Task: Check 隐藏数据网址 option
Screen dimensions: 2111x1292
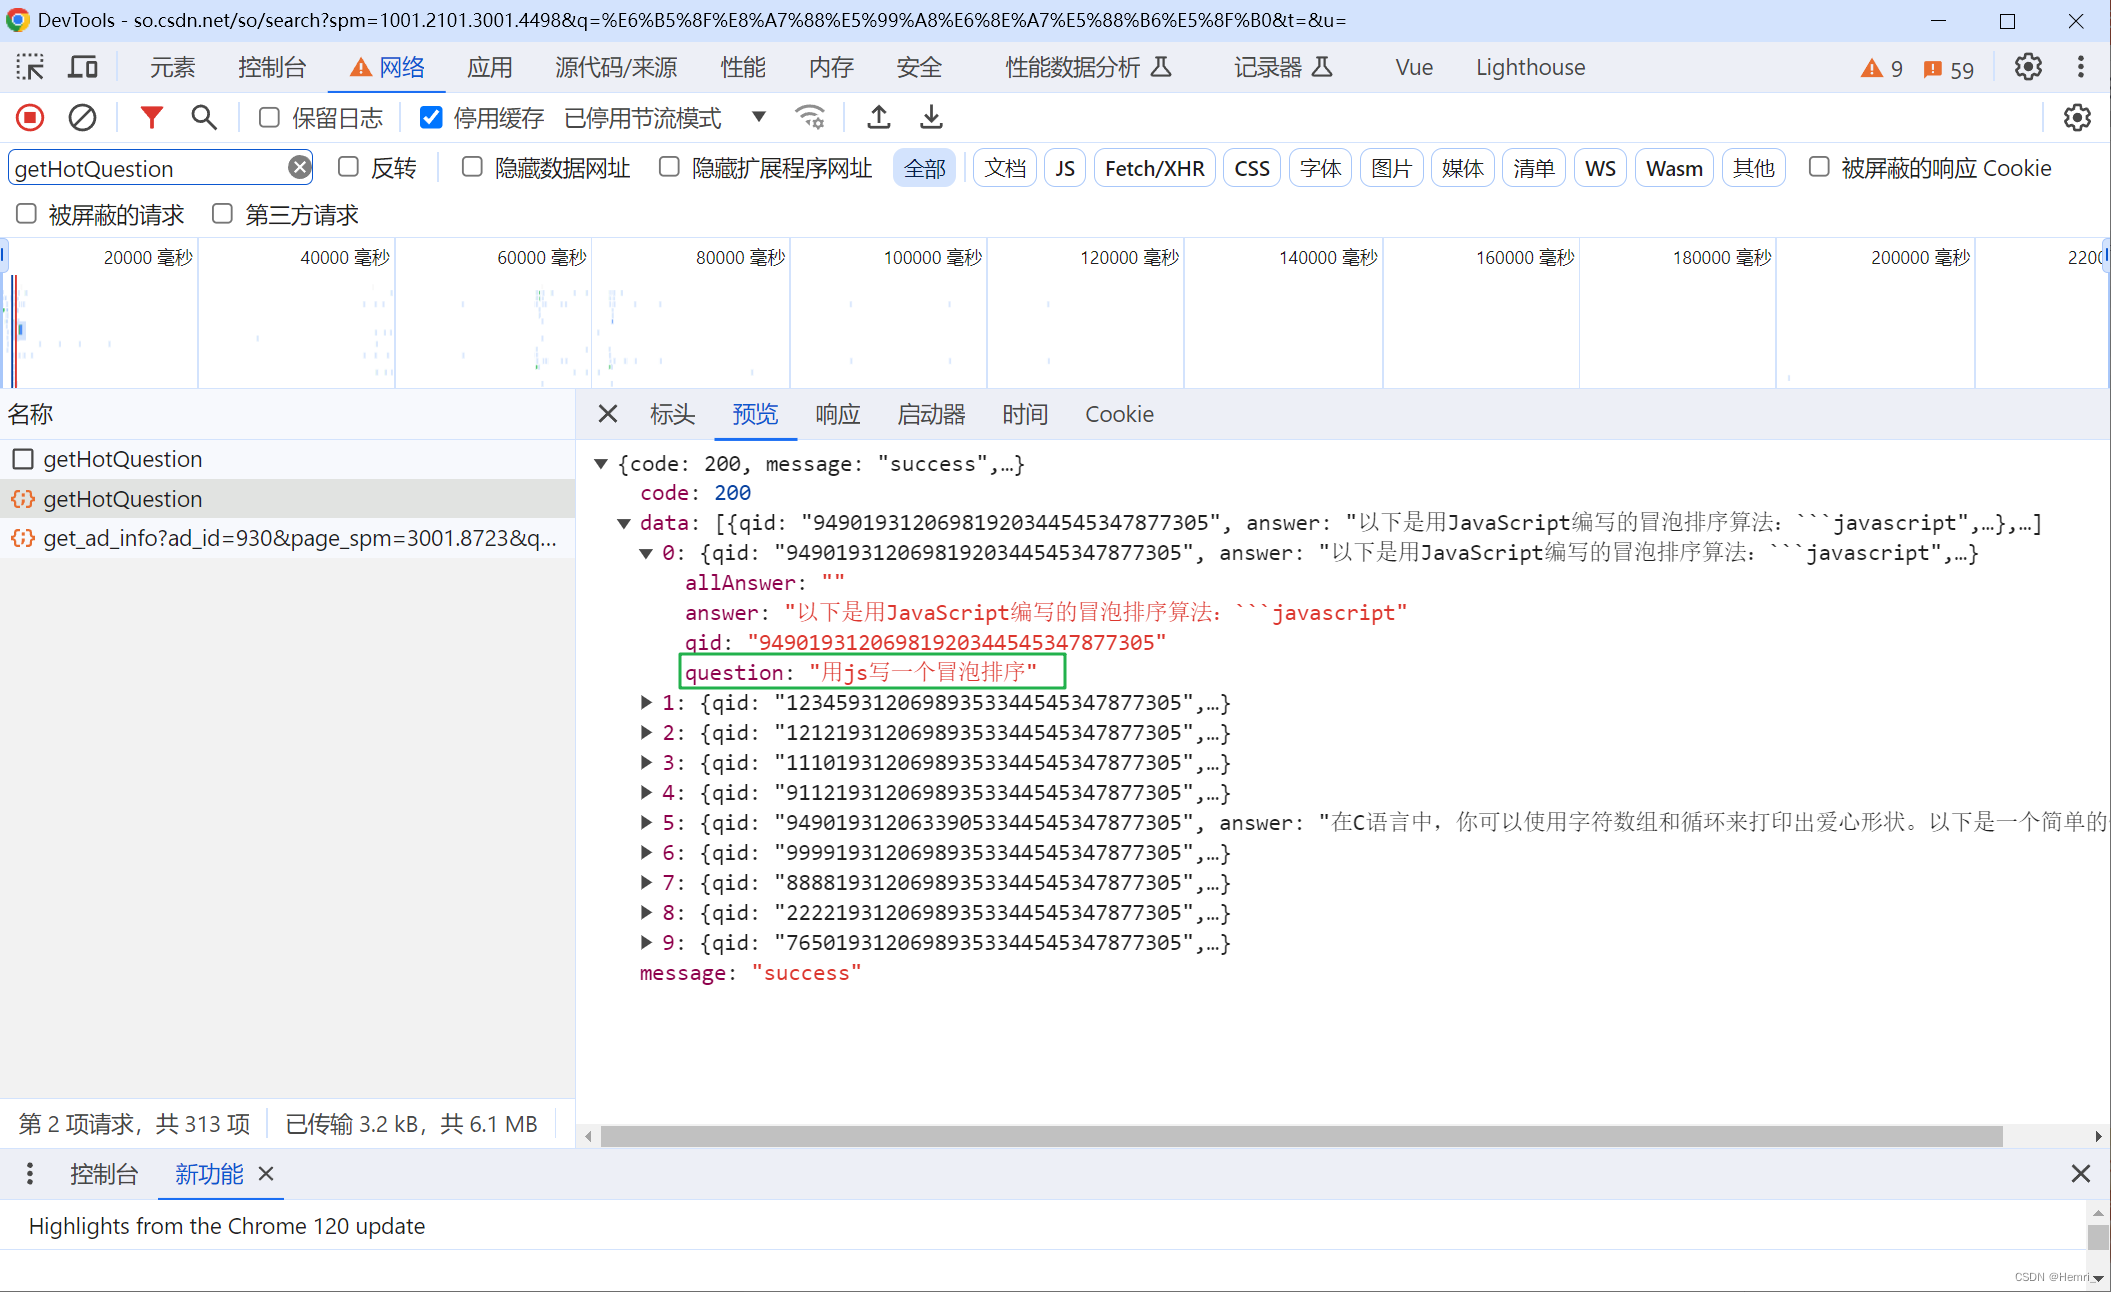Action: 472,167
